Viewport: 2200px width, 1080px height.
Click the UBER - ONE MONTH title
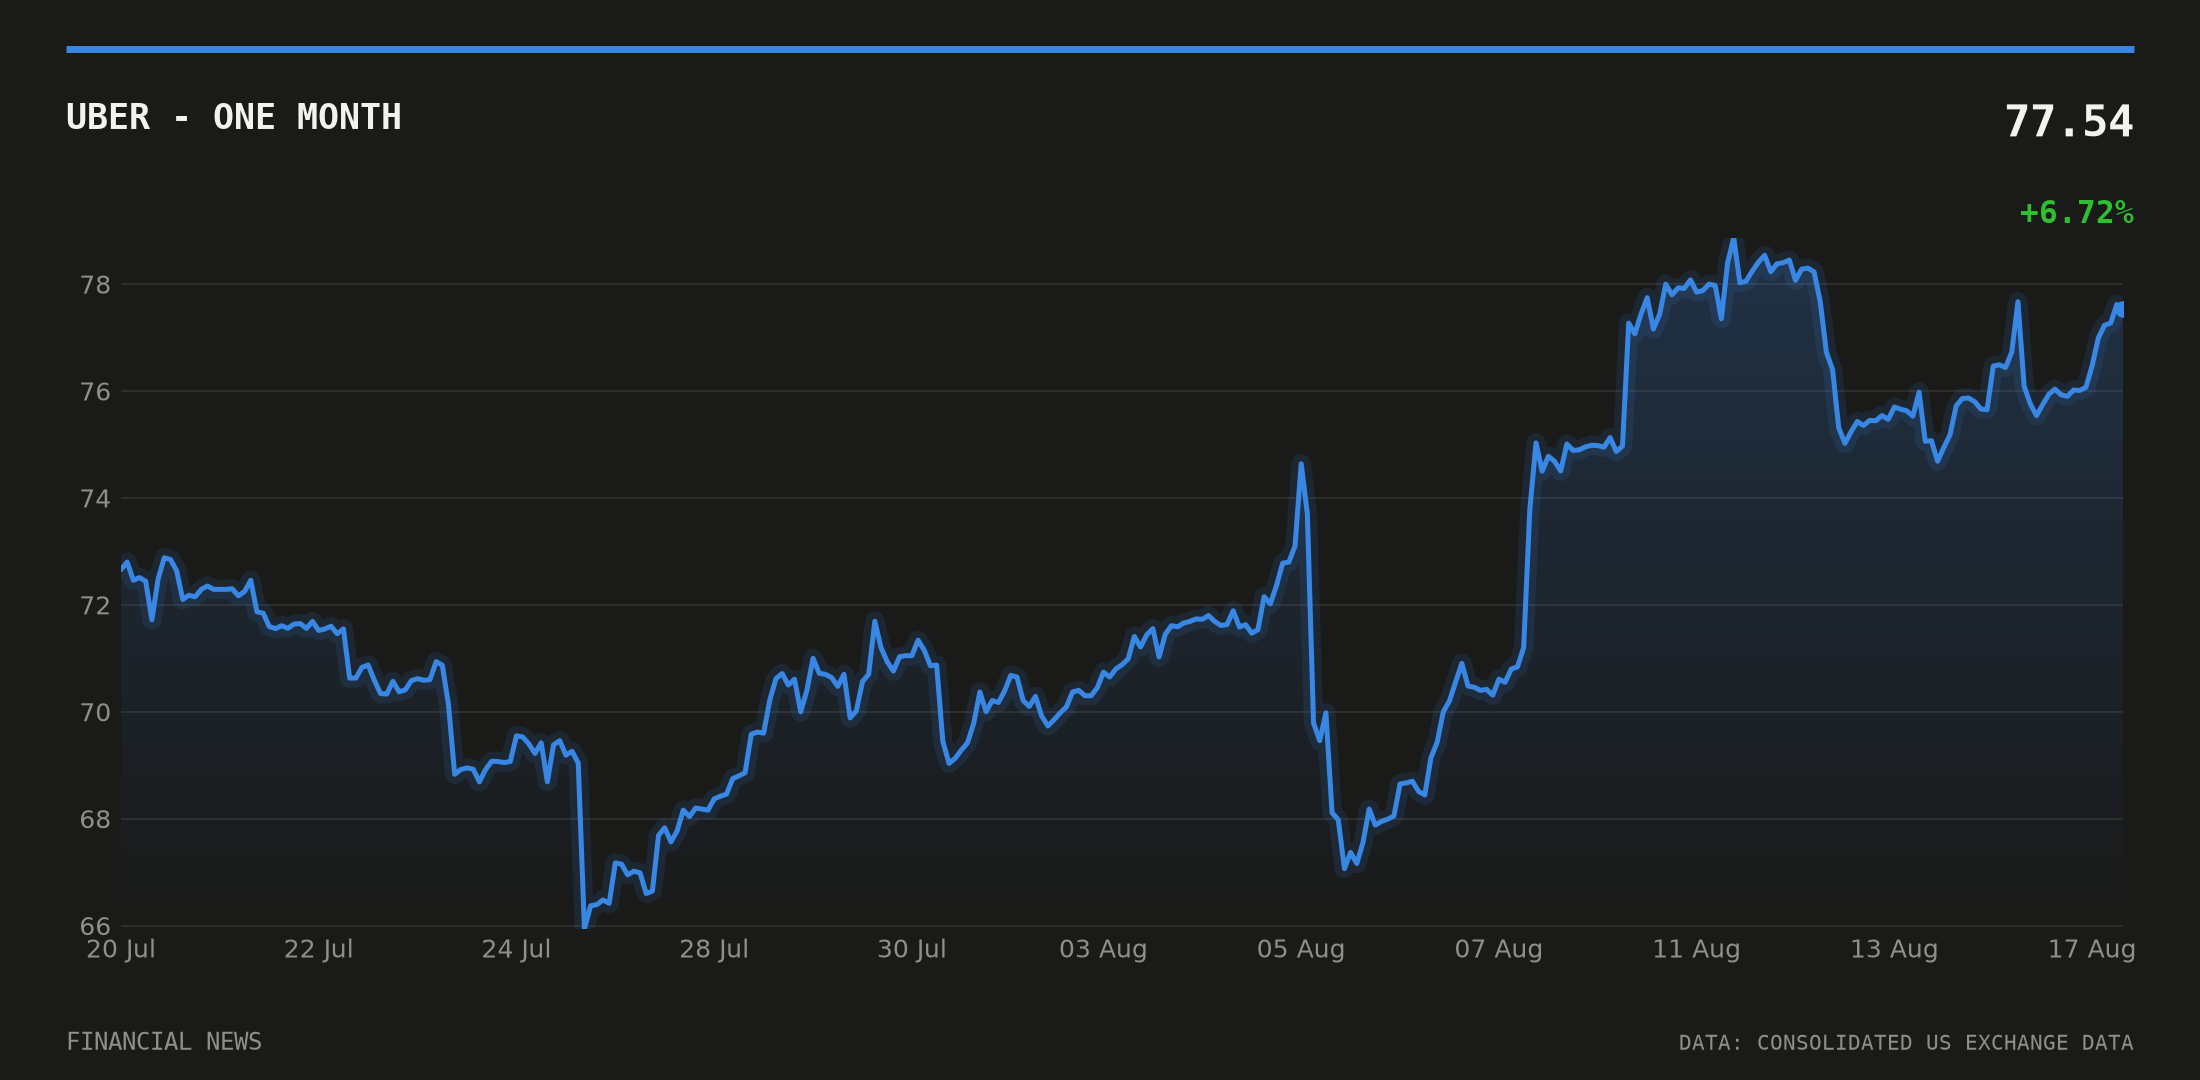coord(234,118)
